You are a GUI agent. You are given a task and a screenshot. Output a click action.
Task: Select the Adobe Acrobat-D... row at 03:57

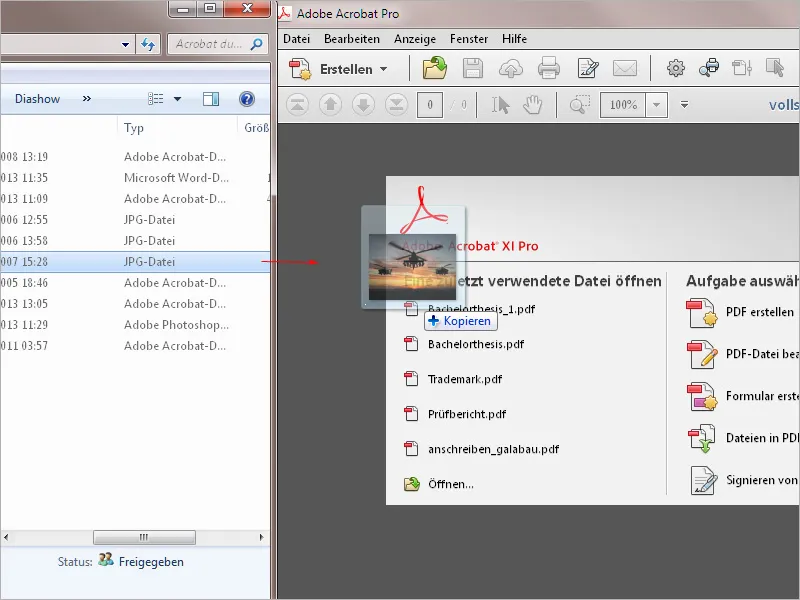pyautogui.click(x=135, y=346)
